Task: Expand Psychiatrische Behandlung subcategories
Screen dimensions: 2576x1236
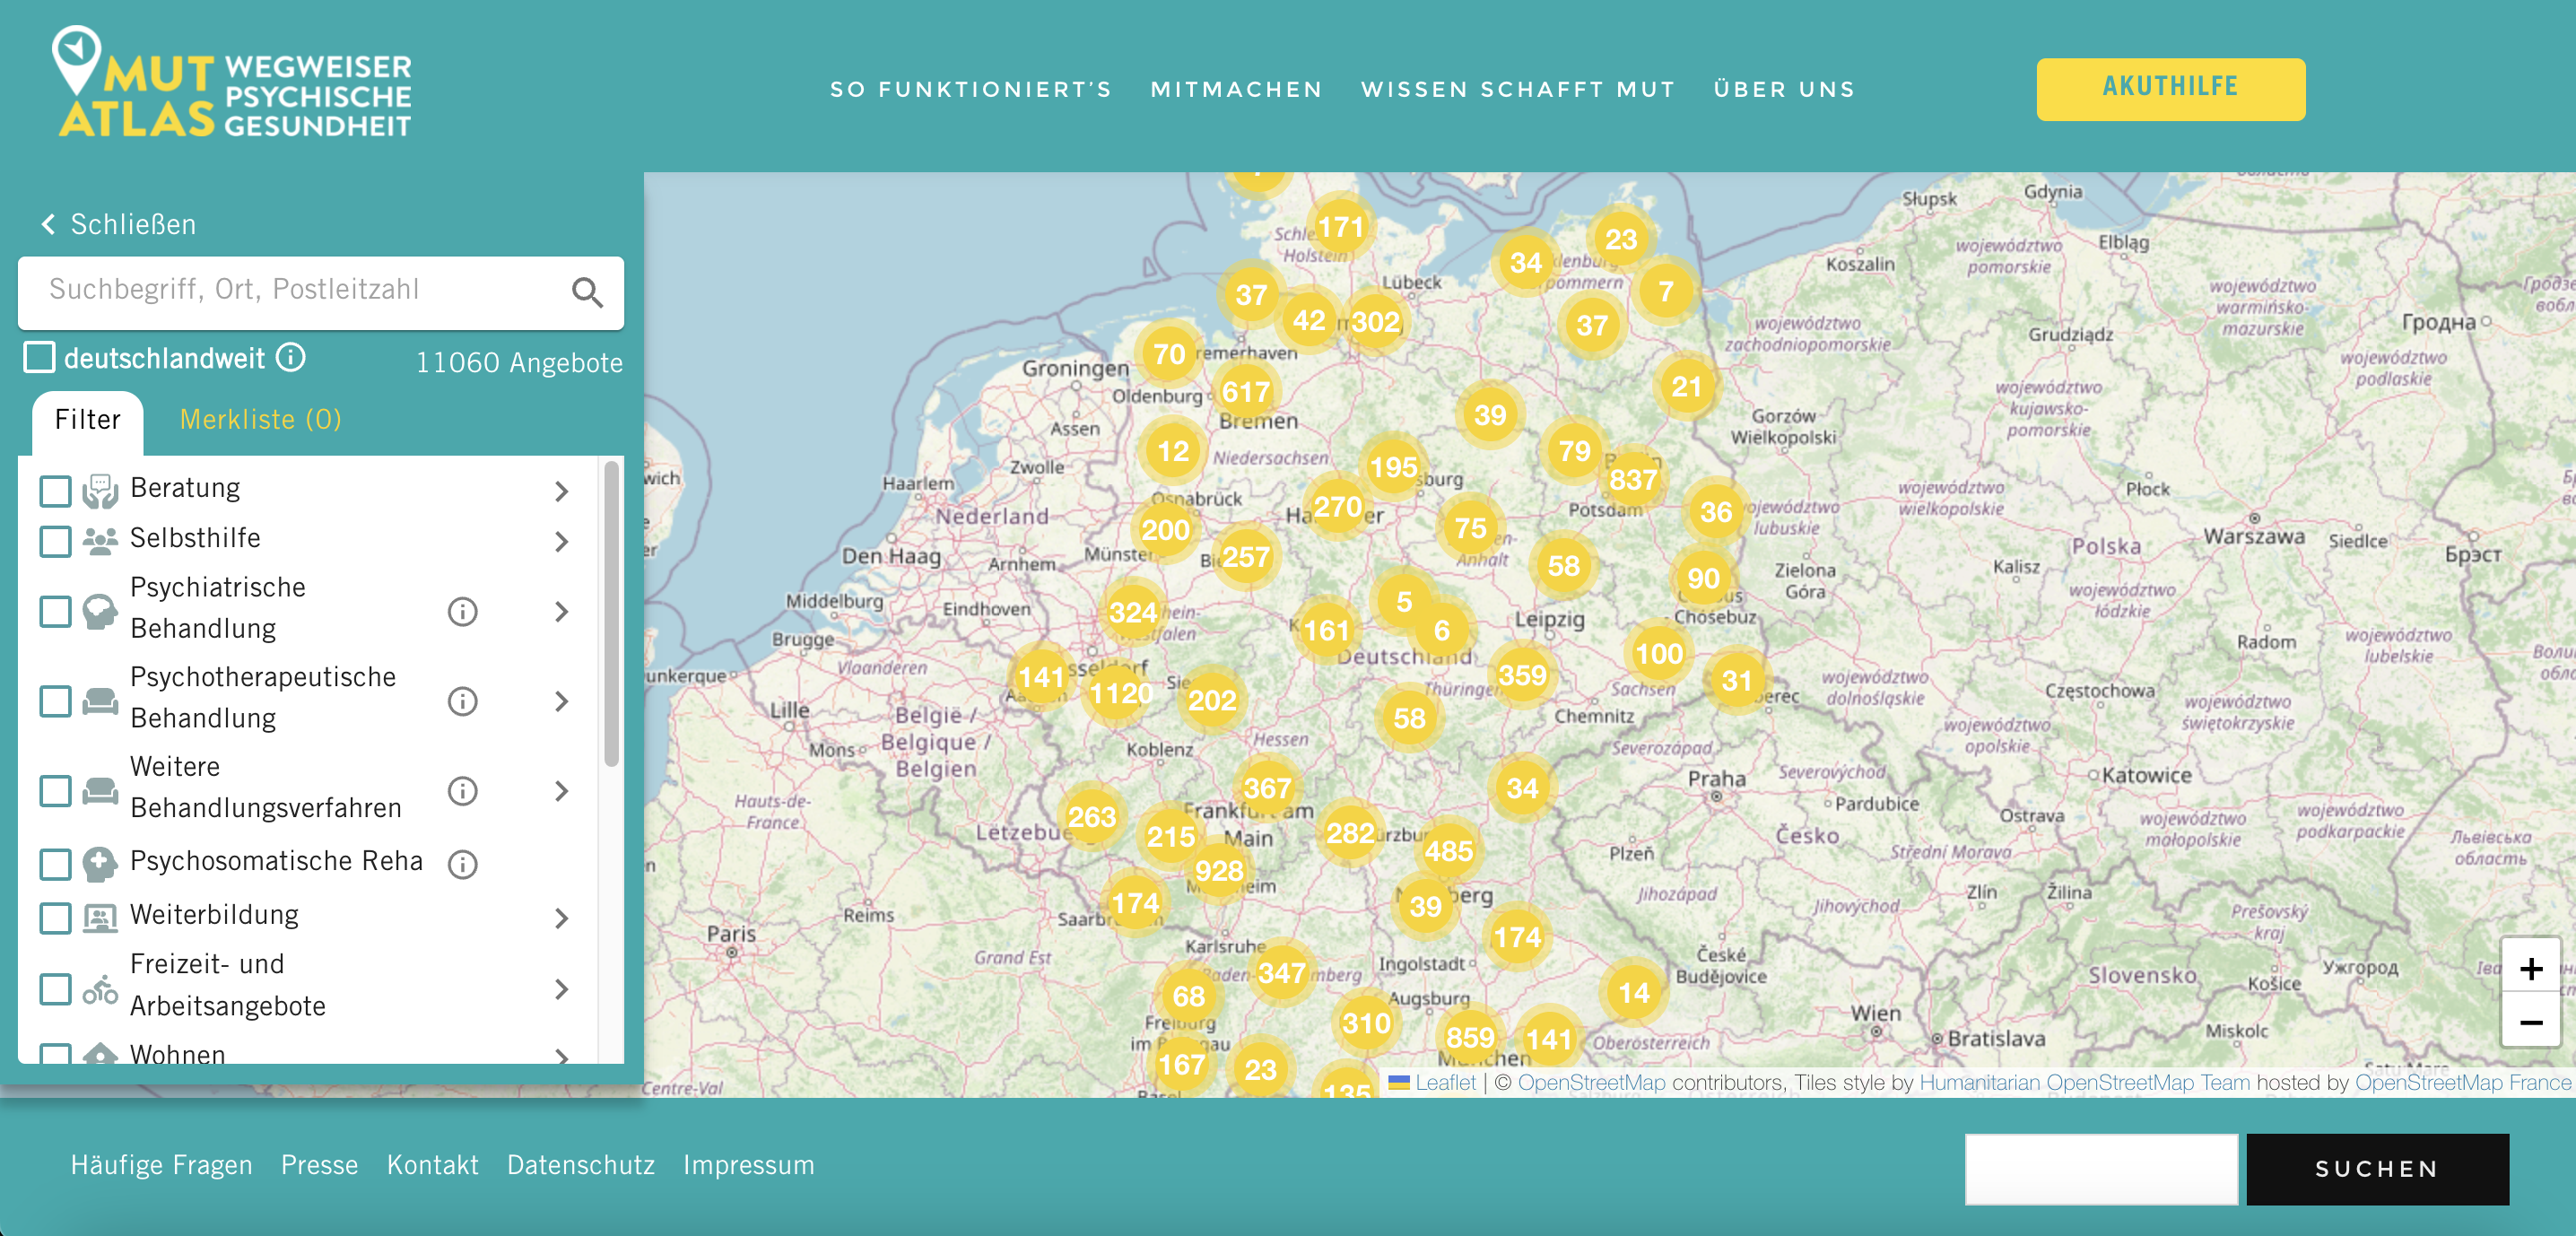Action: 561,611
